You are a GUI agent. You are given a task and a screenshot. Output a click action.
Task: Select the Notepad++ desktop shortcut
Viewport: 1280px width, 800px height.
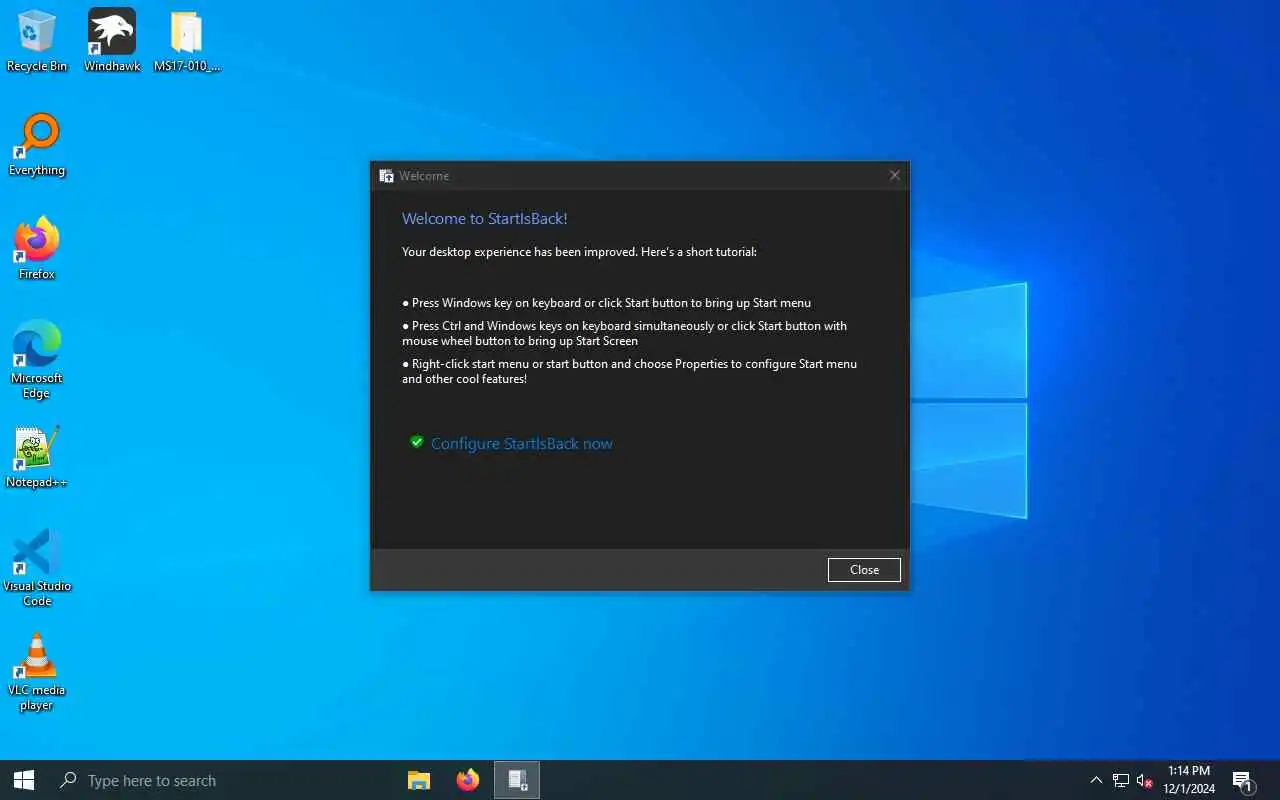pos(37,457)
